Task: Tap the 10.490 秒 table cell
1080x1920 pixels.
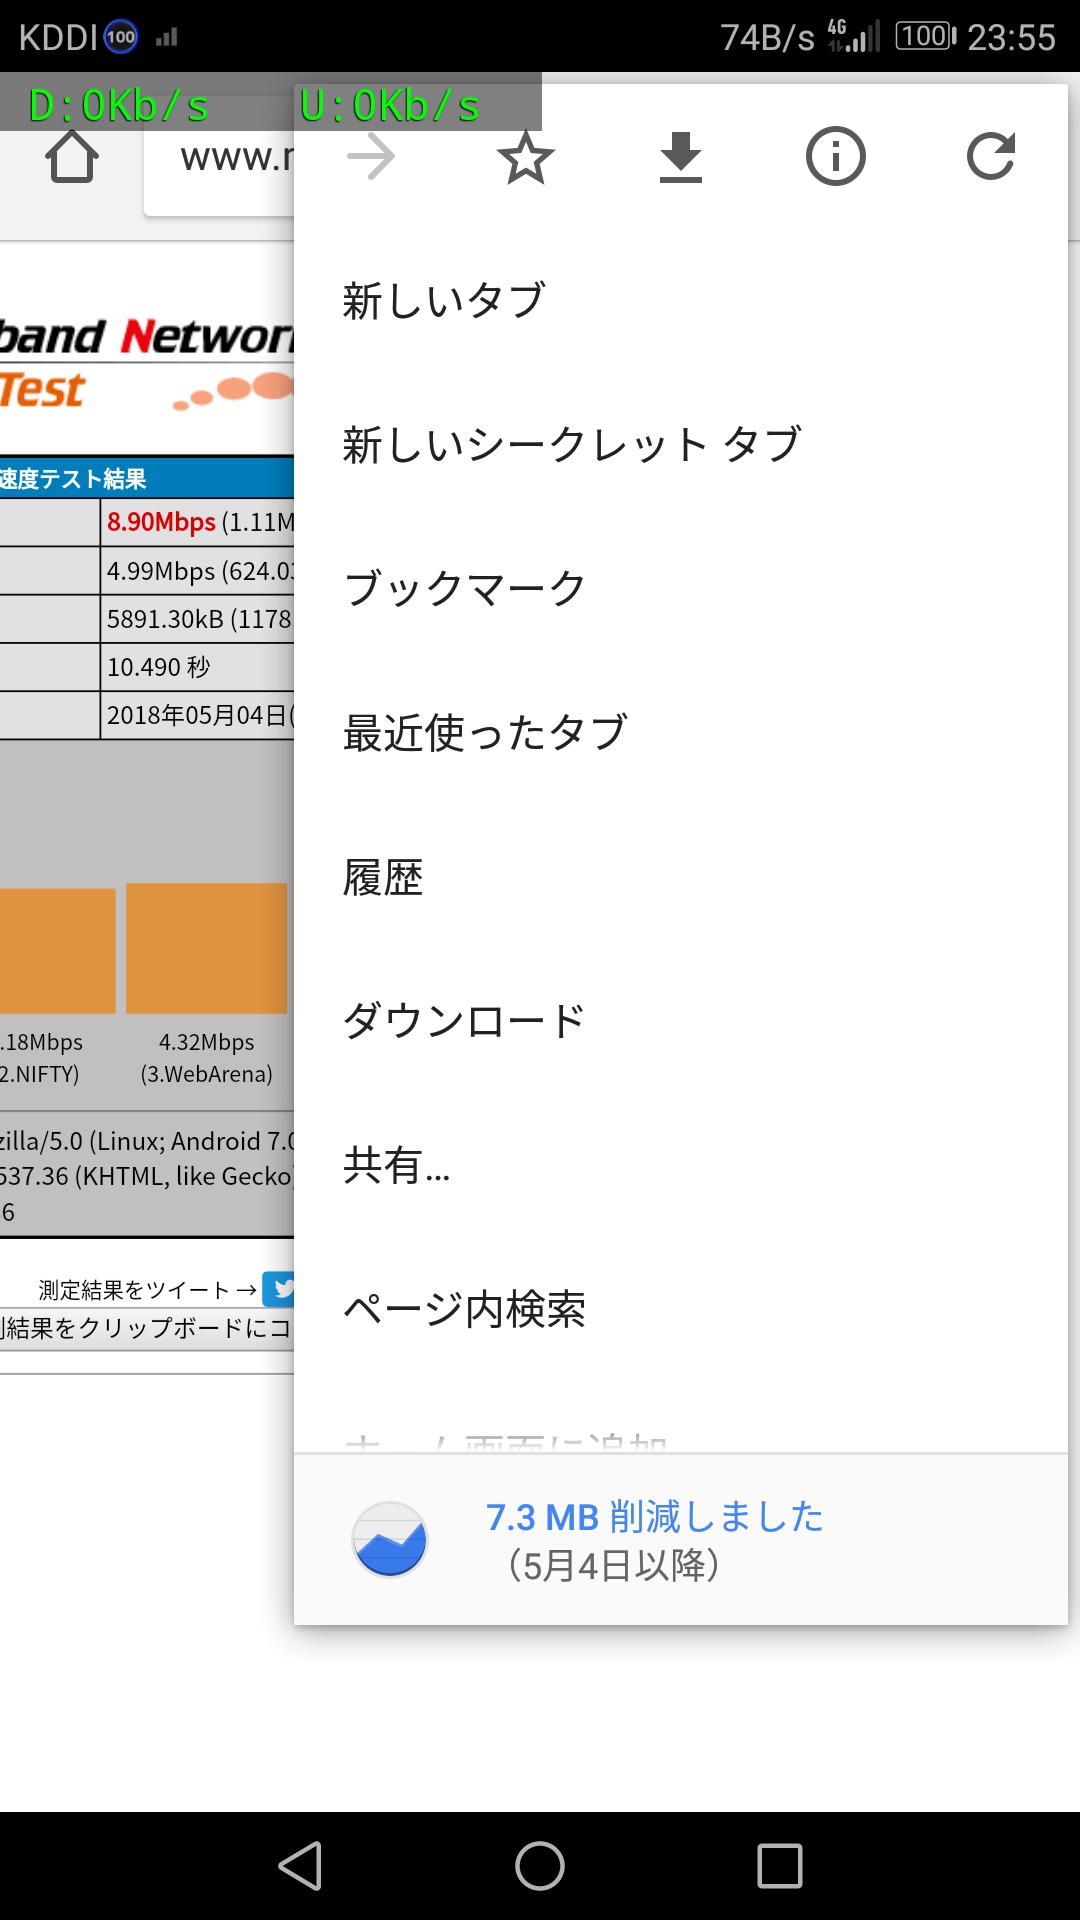Action: [x=198, y=667]
